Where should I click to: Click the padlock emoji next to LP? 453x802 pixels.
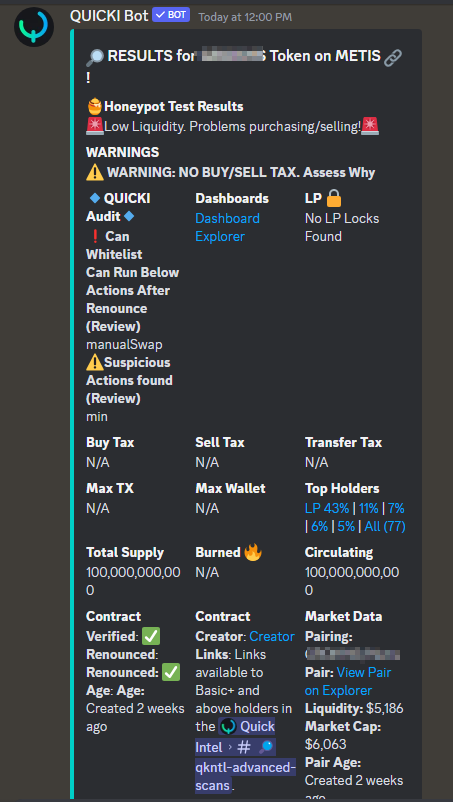(x=333, y=198)
